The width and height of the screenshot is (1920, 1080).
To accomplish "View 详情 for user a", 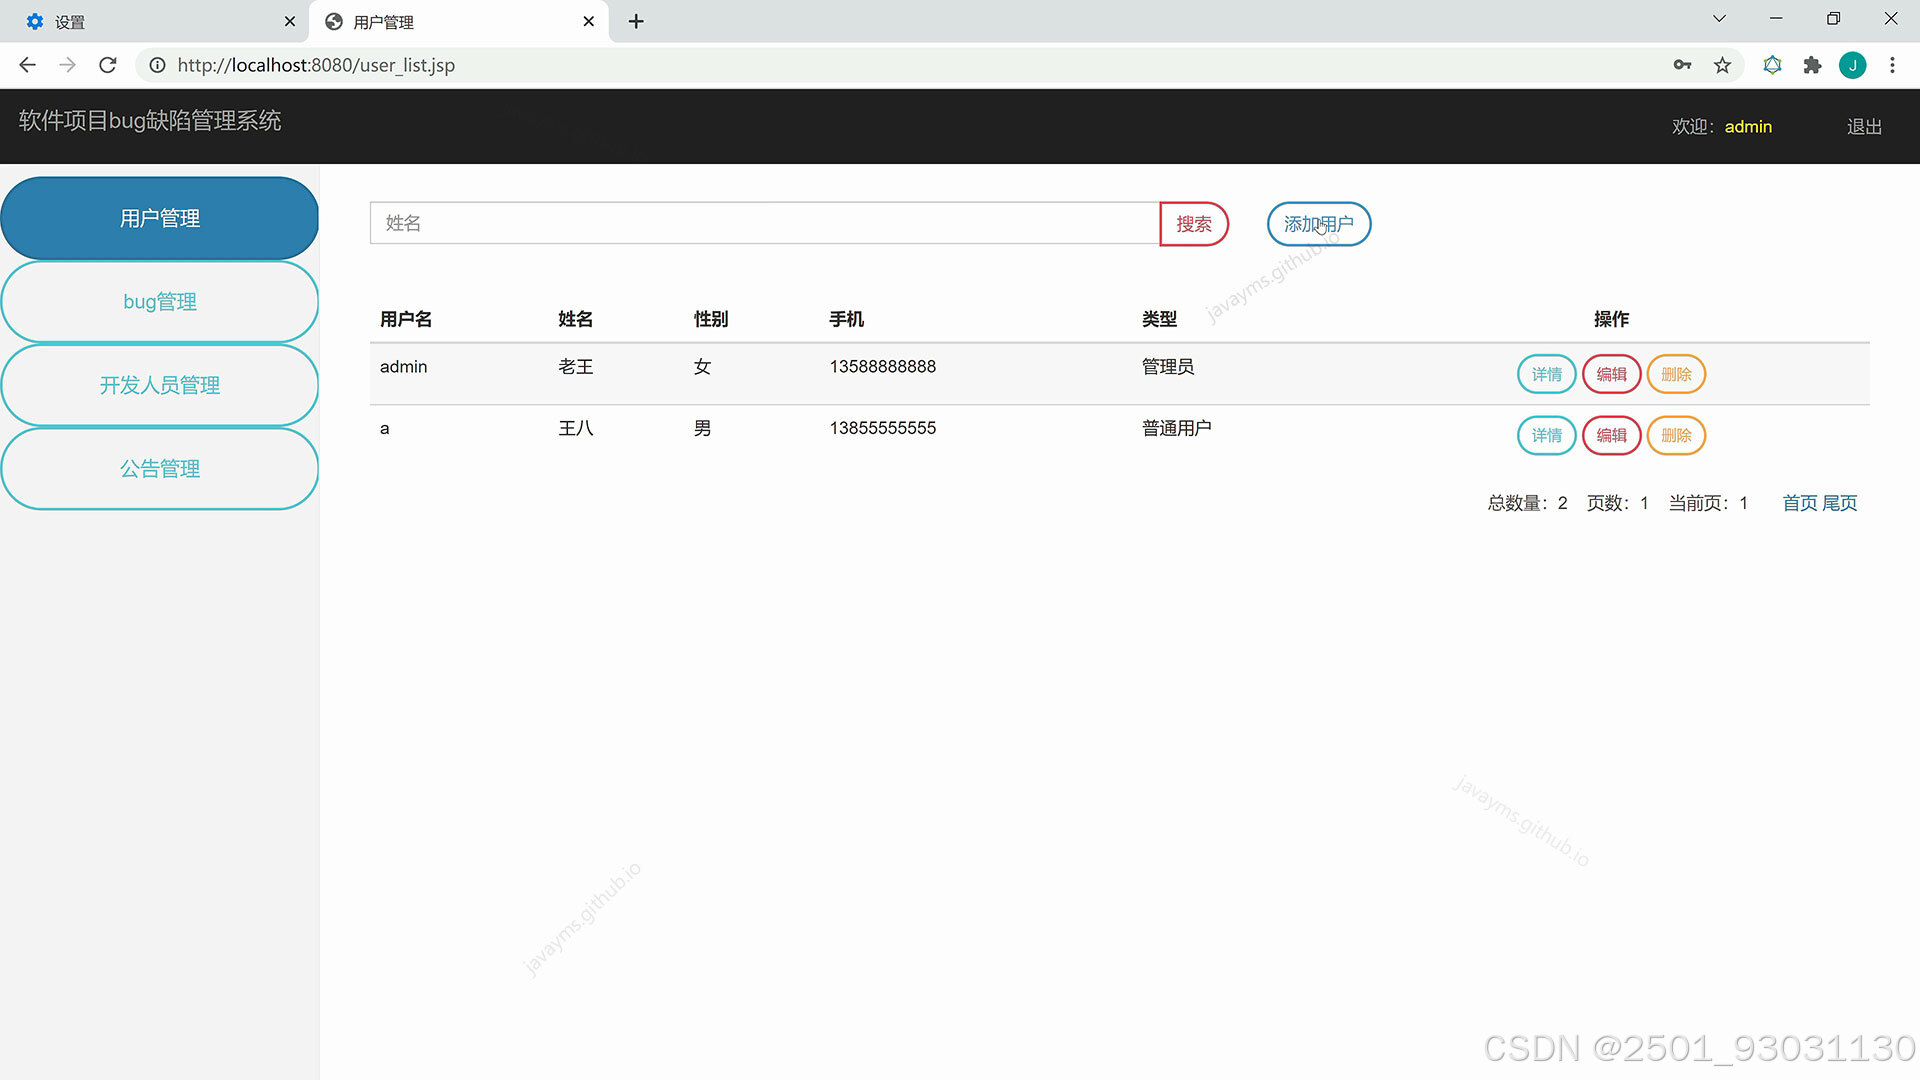I will click(x=1547, y=435).
